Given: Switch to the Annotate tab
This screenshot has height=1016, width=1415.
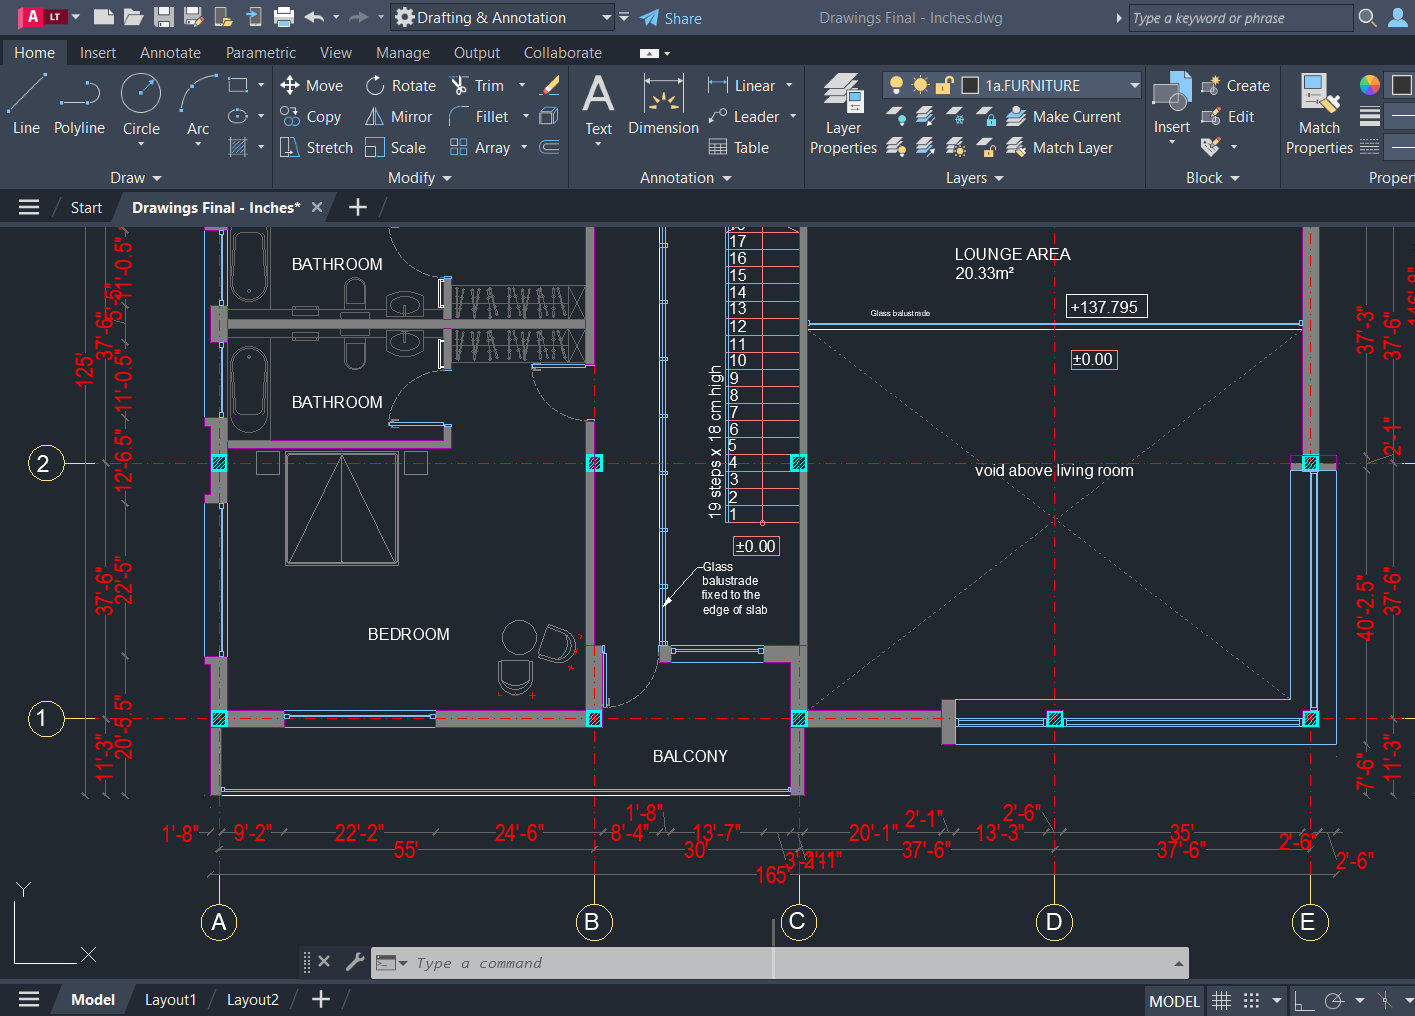Looking at the screenshot, I should [170, 53].
